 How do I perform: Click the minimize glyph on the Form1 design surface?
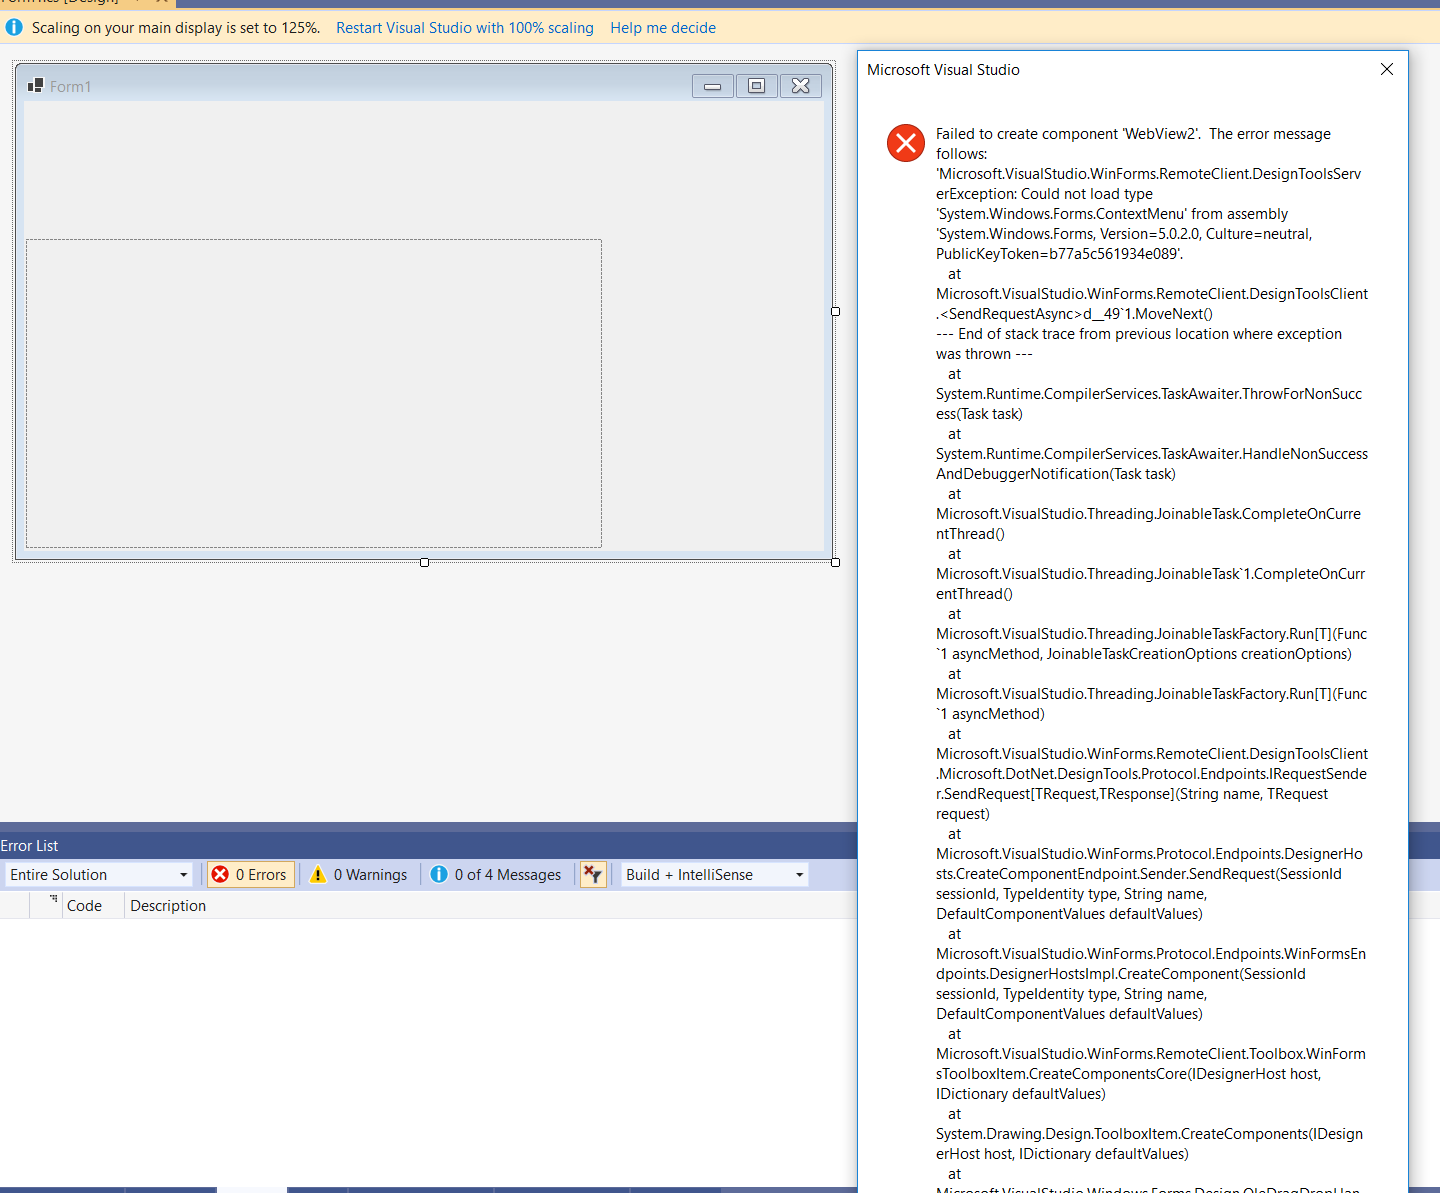tap(712, 85)
